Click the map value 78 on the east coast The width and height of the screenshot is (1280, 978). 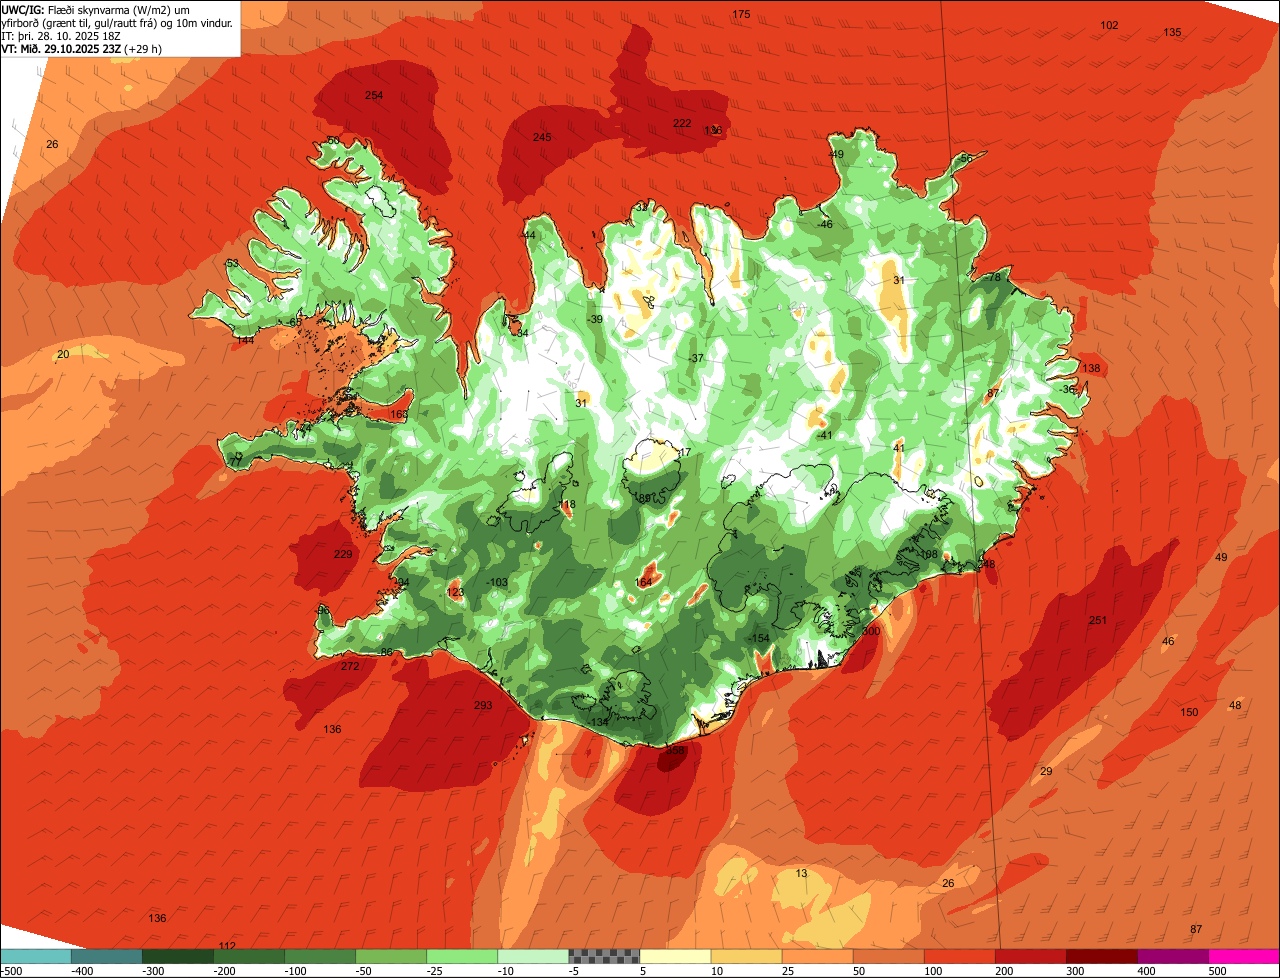[x=994, y=277]
